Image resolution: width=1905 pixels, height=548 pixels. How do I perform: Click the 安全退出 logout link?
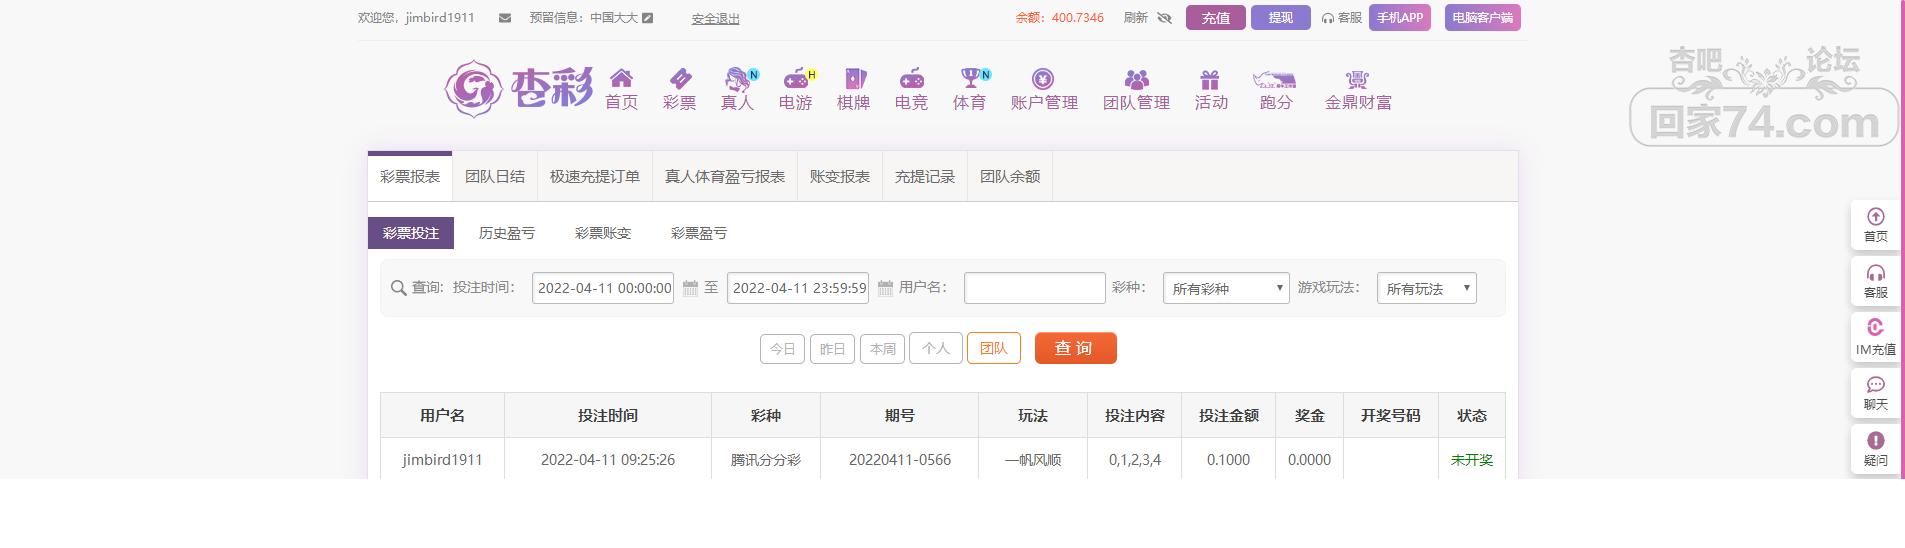(716, 18)
